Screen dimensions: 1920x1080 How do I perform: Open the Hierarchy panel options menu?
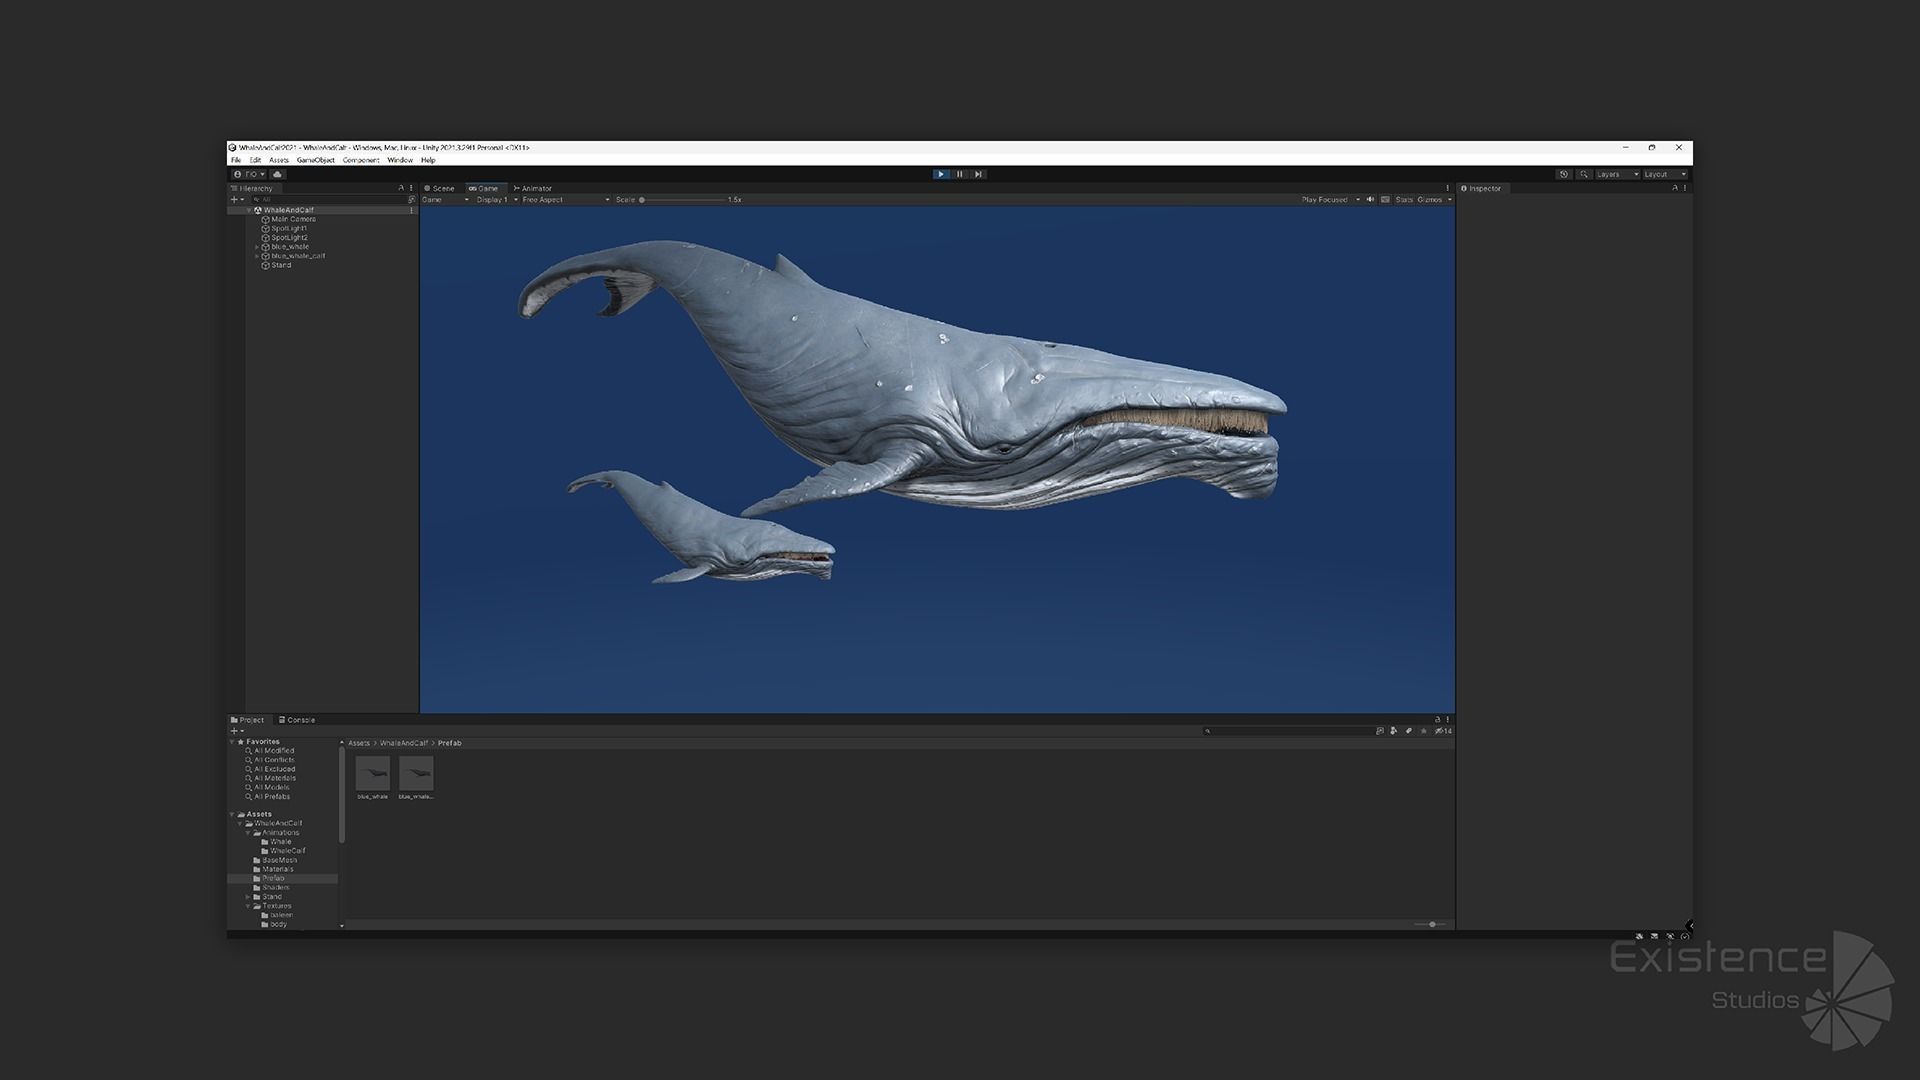(411, 188)
